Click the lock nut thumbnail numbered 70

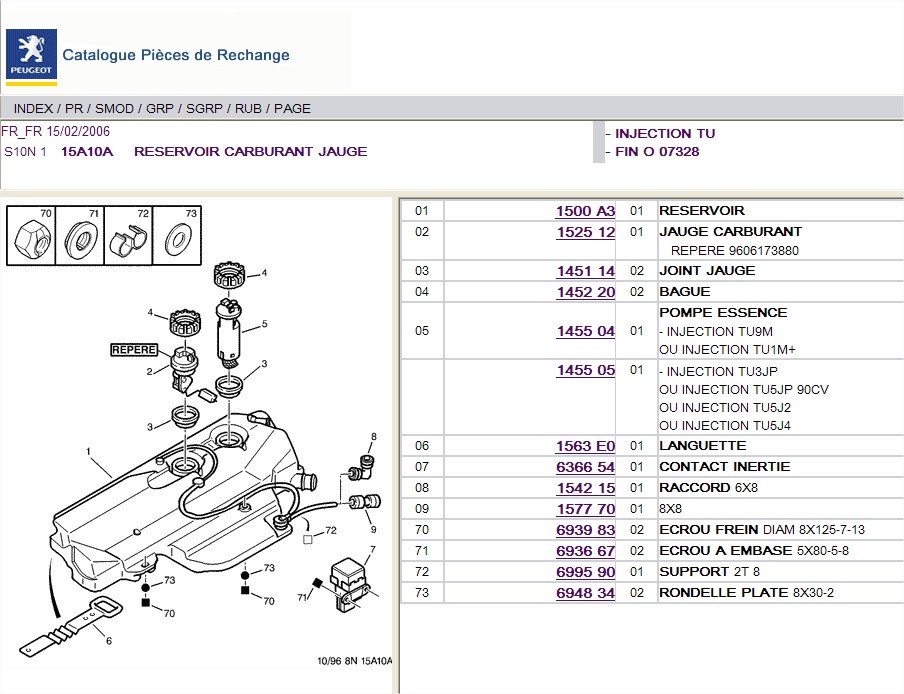pyautogui.click(x=29, y=239)
